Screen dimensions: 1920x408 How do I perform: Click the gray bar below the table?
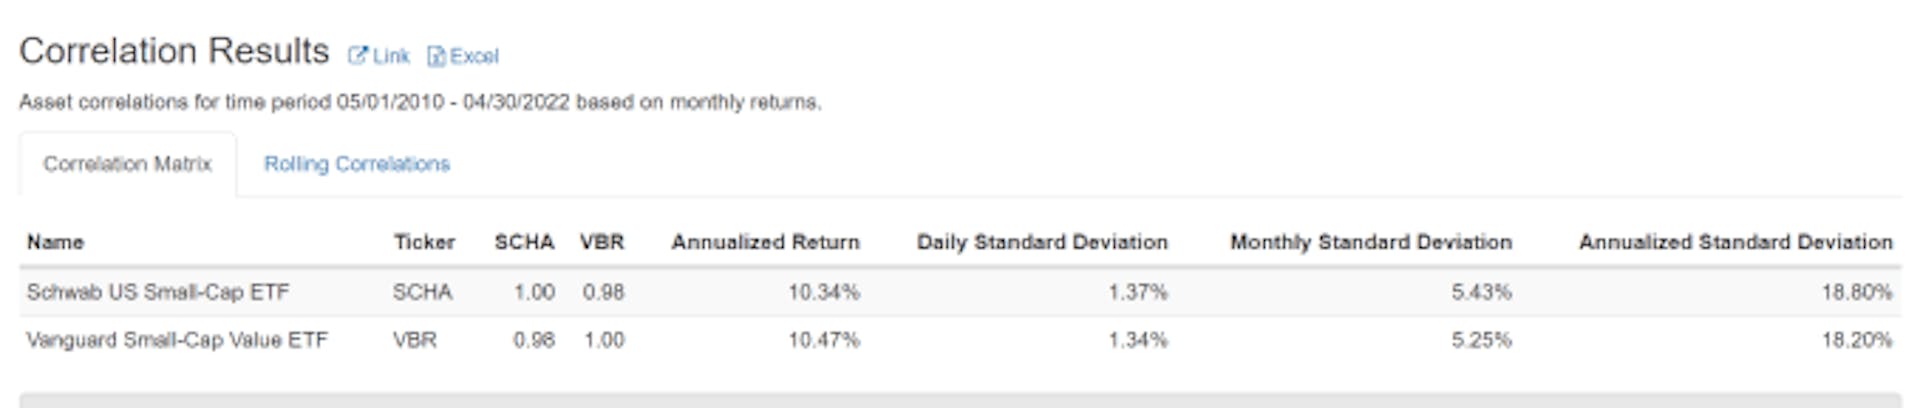pos(960,400)
